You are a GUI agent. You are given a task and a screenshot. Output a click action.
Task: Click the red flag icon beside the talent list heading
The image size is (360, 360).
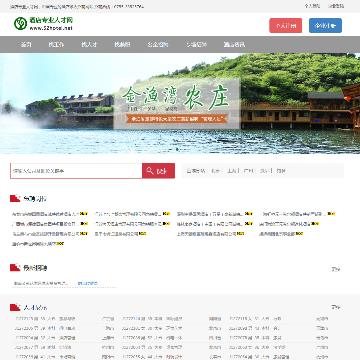click(15, 307)
